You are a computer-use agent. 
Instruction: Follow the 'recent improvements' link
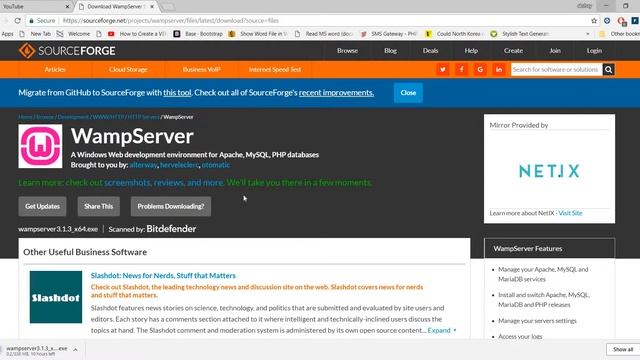point(336,93)
